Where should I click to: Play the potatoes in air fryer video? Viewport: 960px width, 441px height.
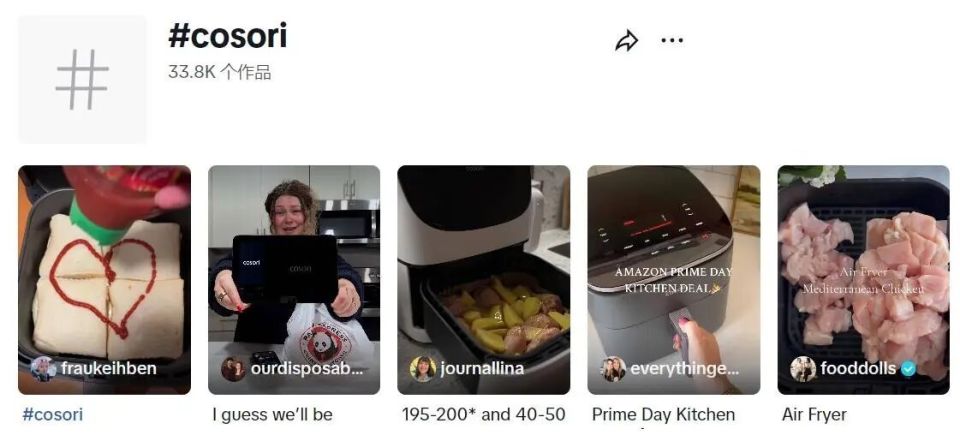tap(484, 280)
